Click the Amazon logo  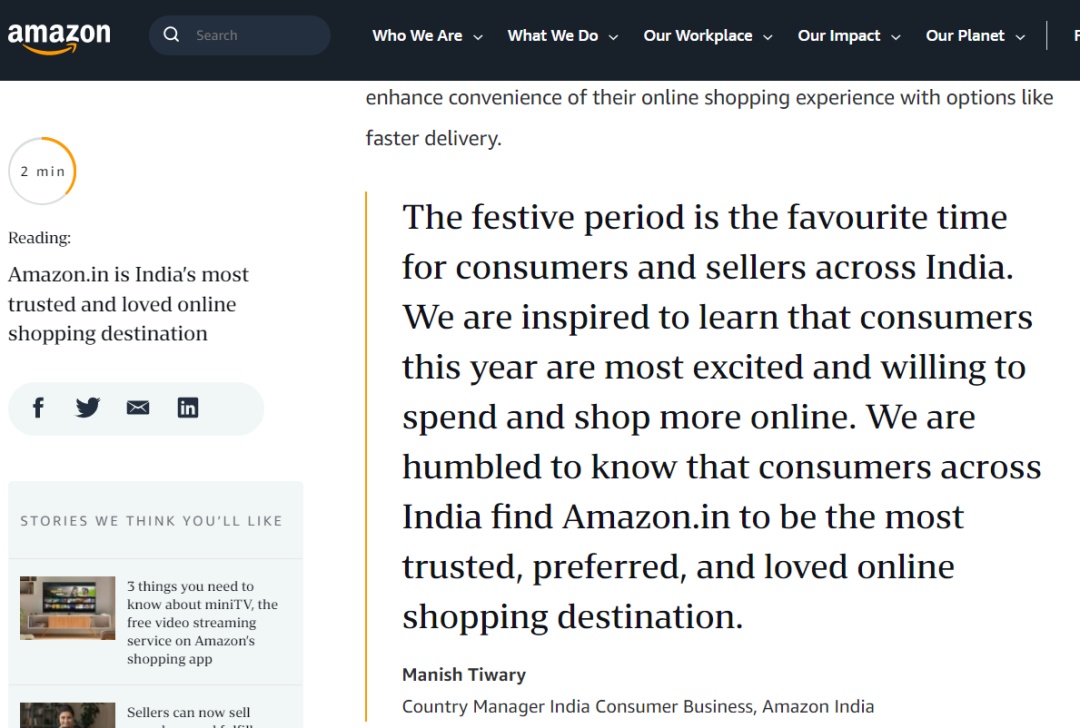point(59,37)
